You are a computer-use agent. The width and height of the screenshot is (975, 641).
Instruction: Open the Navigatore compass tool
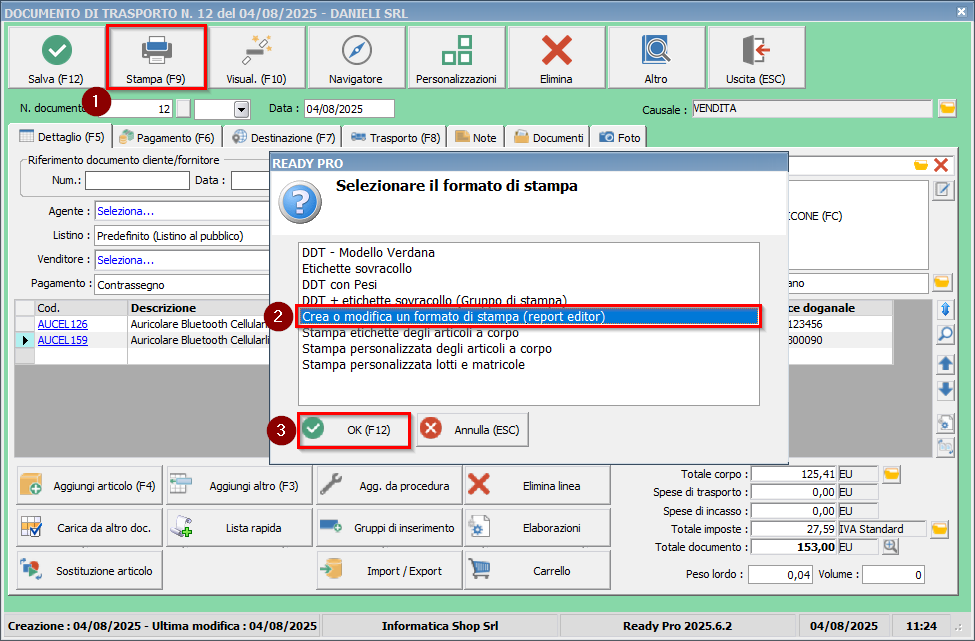coord(356,58)
